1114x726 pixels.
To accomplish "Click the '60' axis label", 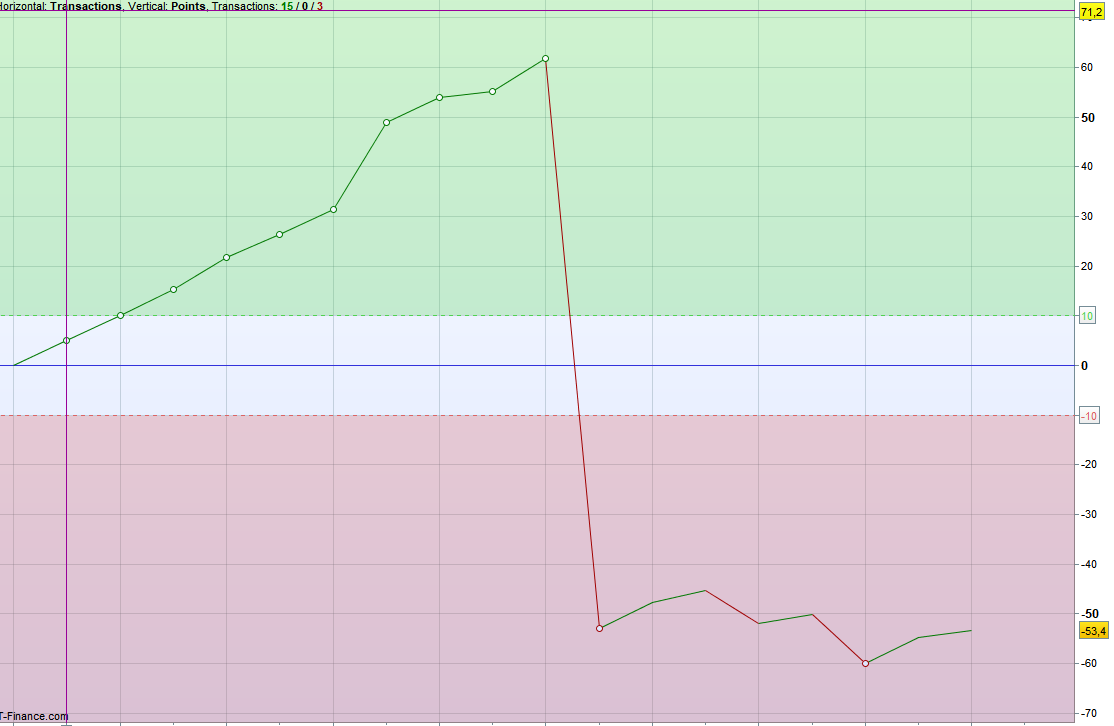I will click(x=1087, y=67).
